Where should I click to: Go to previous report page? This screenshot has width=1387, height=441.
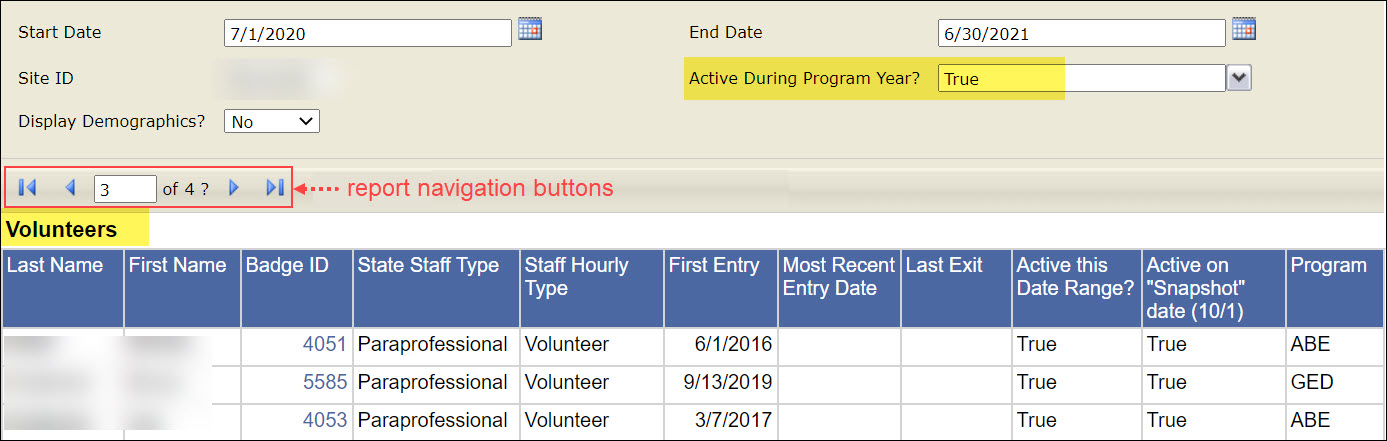click(70, 187)
